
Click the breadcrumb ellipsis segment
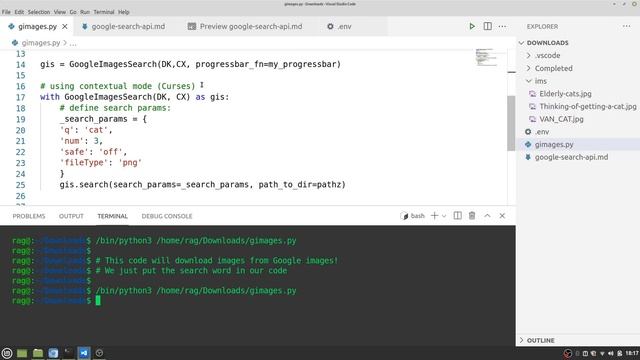point(73,43)
